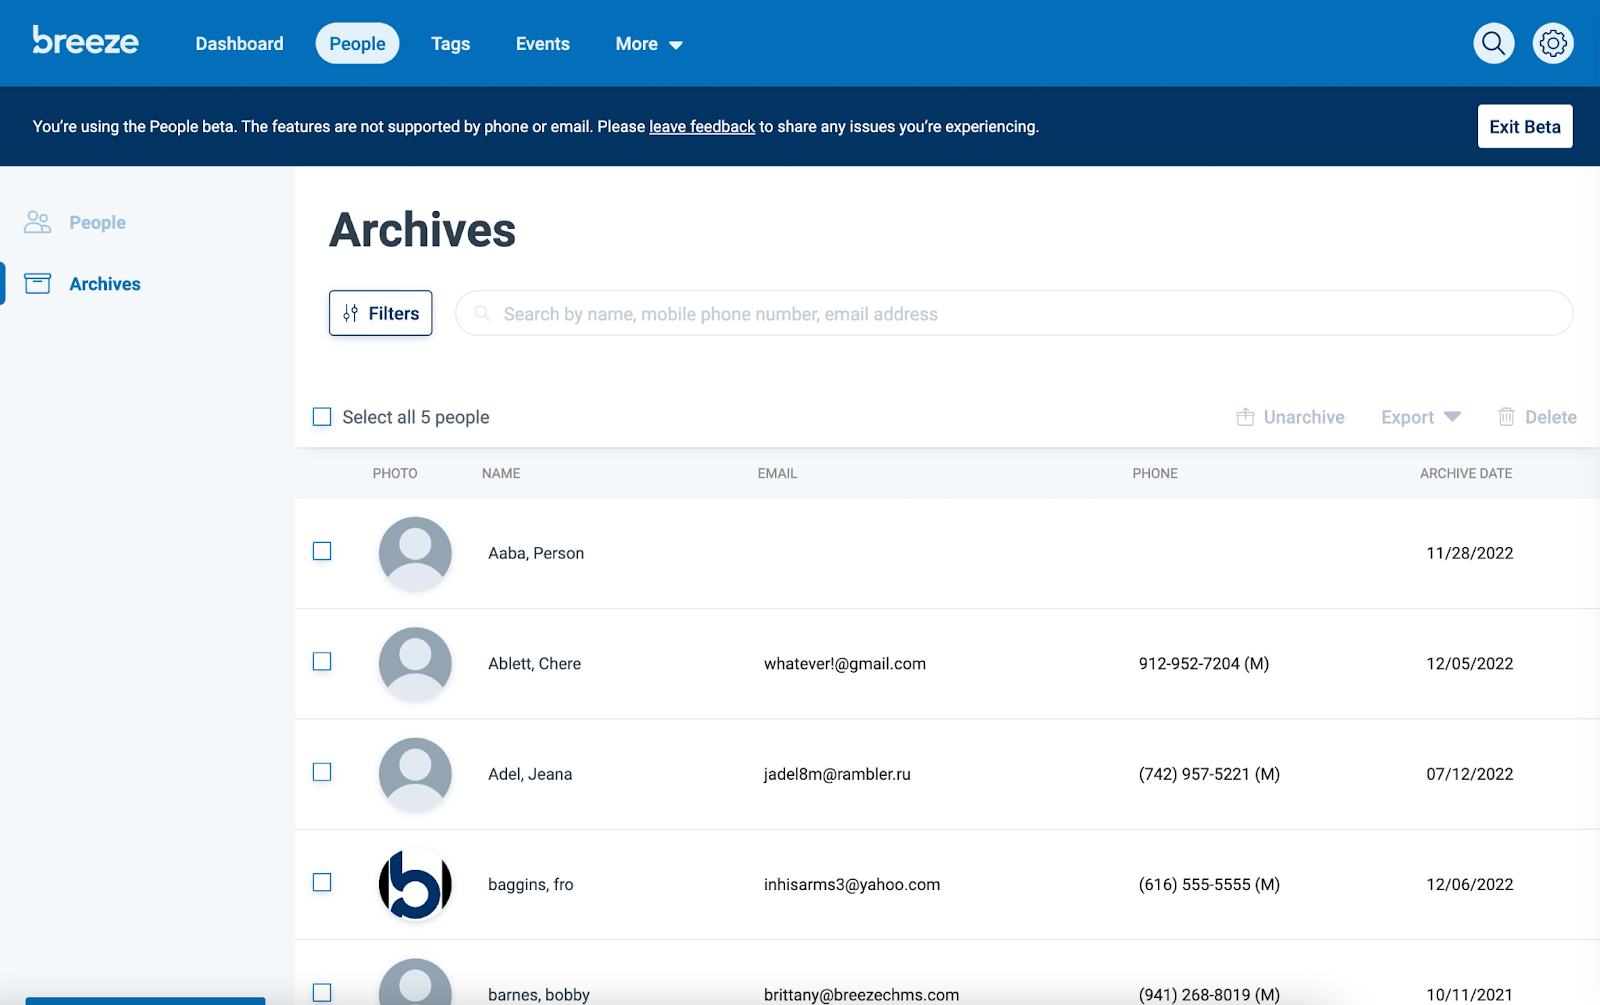1600x1005 pixels.
Task: Click the Unarchive box icon
Action: coord(1245,417)
